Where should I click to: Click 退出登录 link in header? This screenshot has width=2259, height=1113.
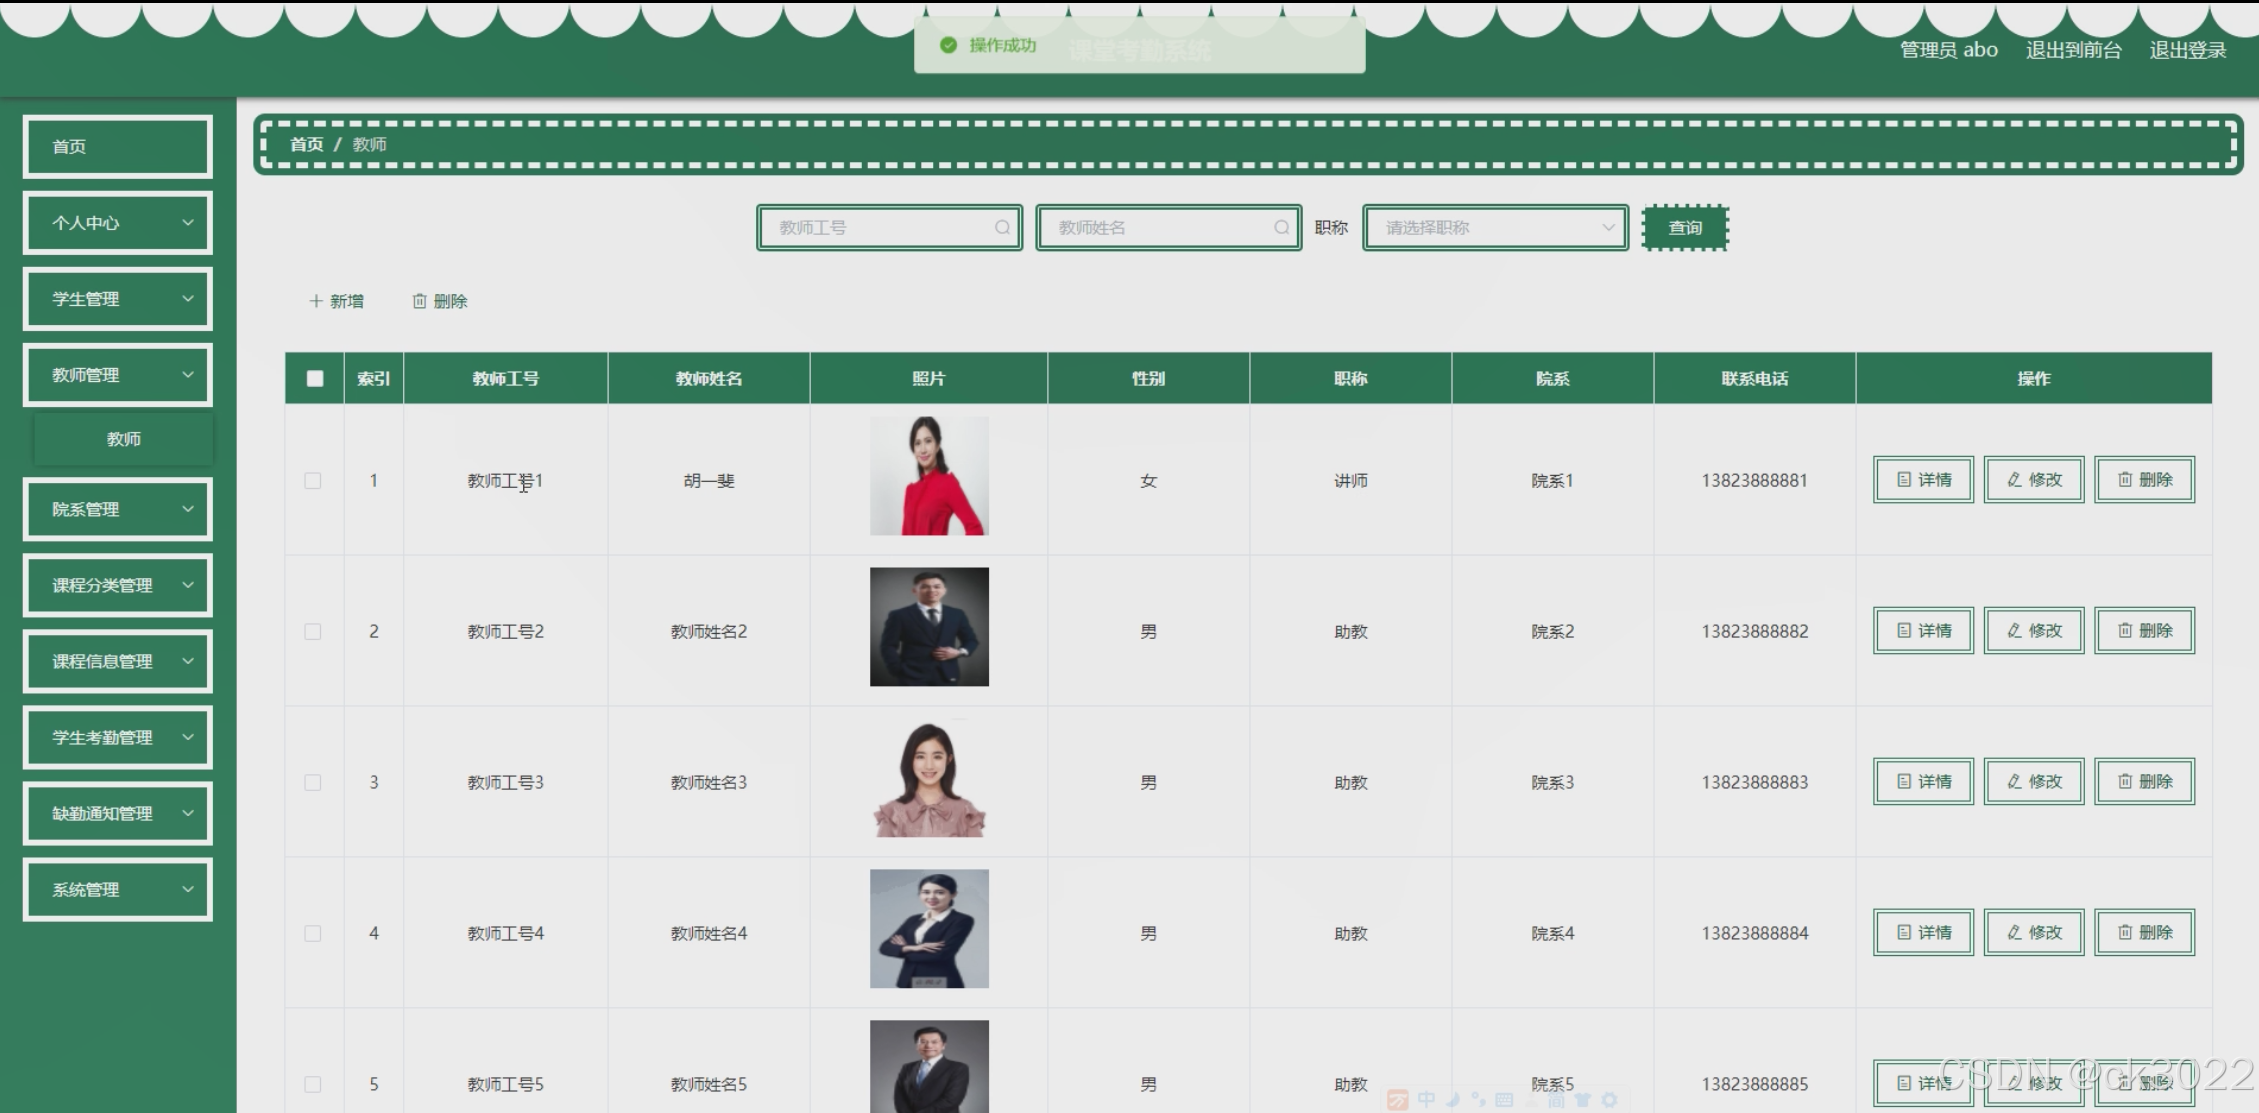pos(2187,50)
